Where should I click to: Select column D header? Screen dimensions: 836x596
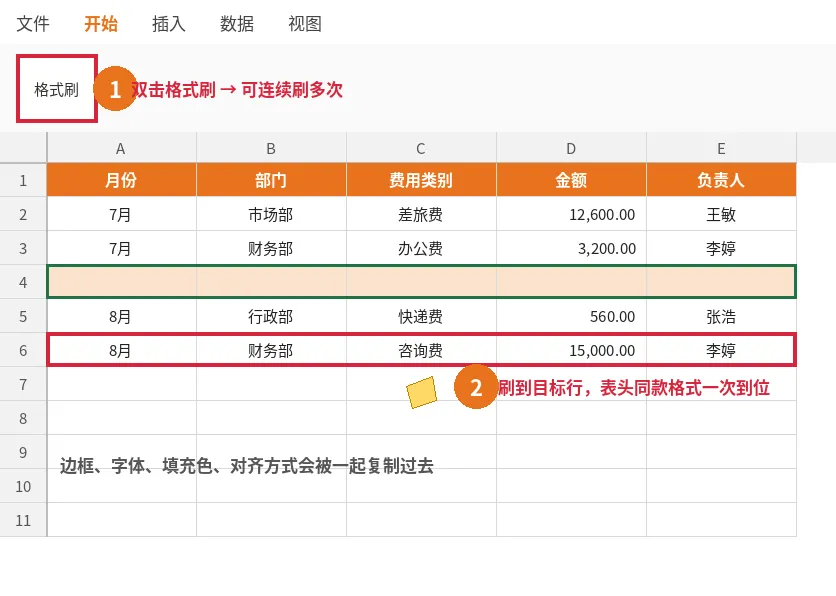(572, 148)
